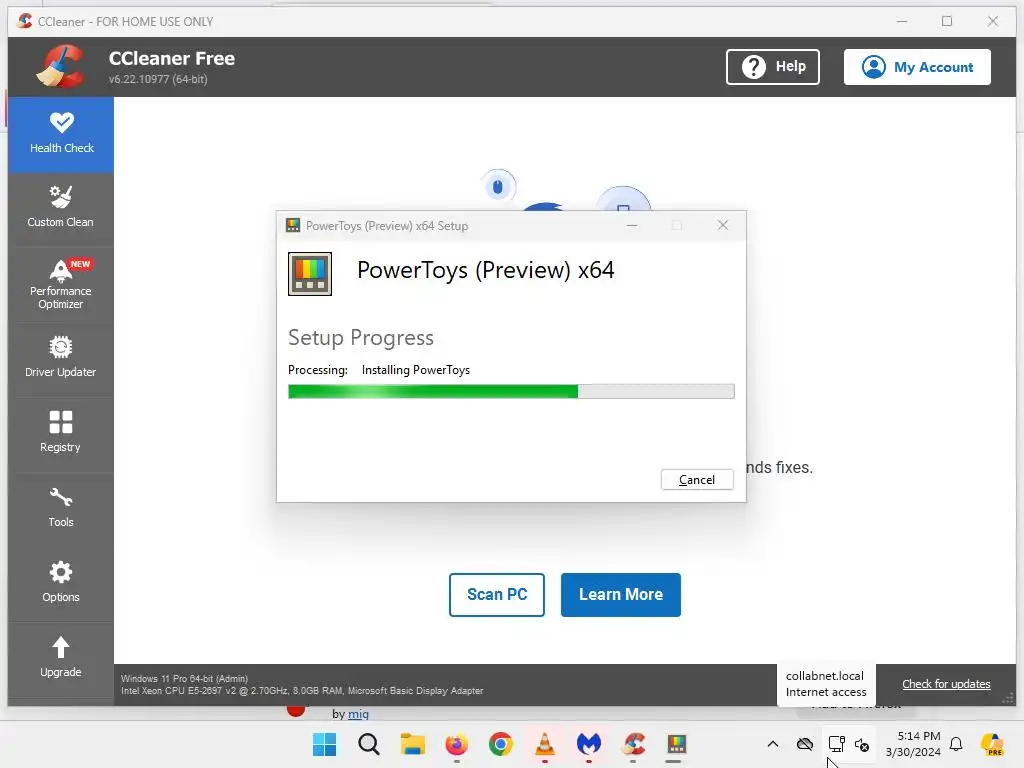The image size is (1024, 768).
Task: Open VLC media player from taskbar
Action: coord(545,744)
